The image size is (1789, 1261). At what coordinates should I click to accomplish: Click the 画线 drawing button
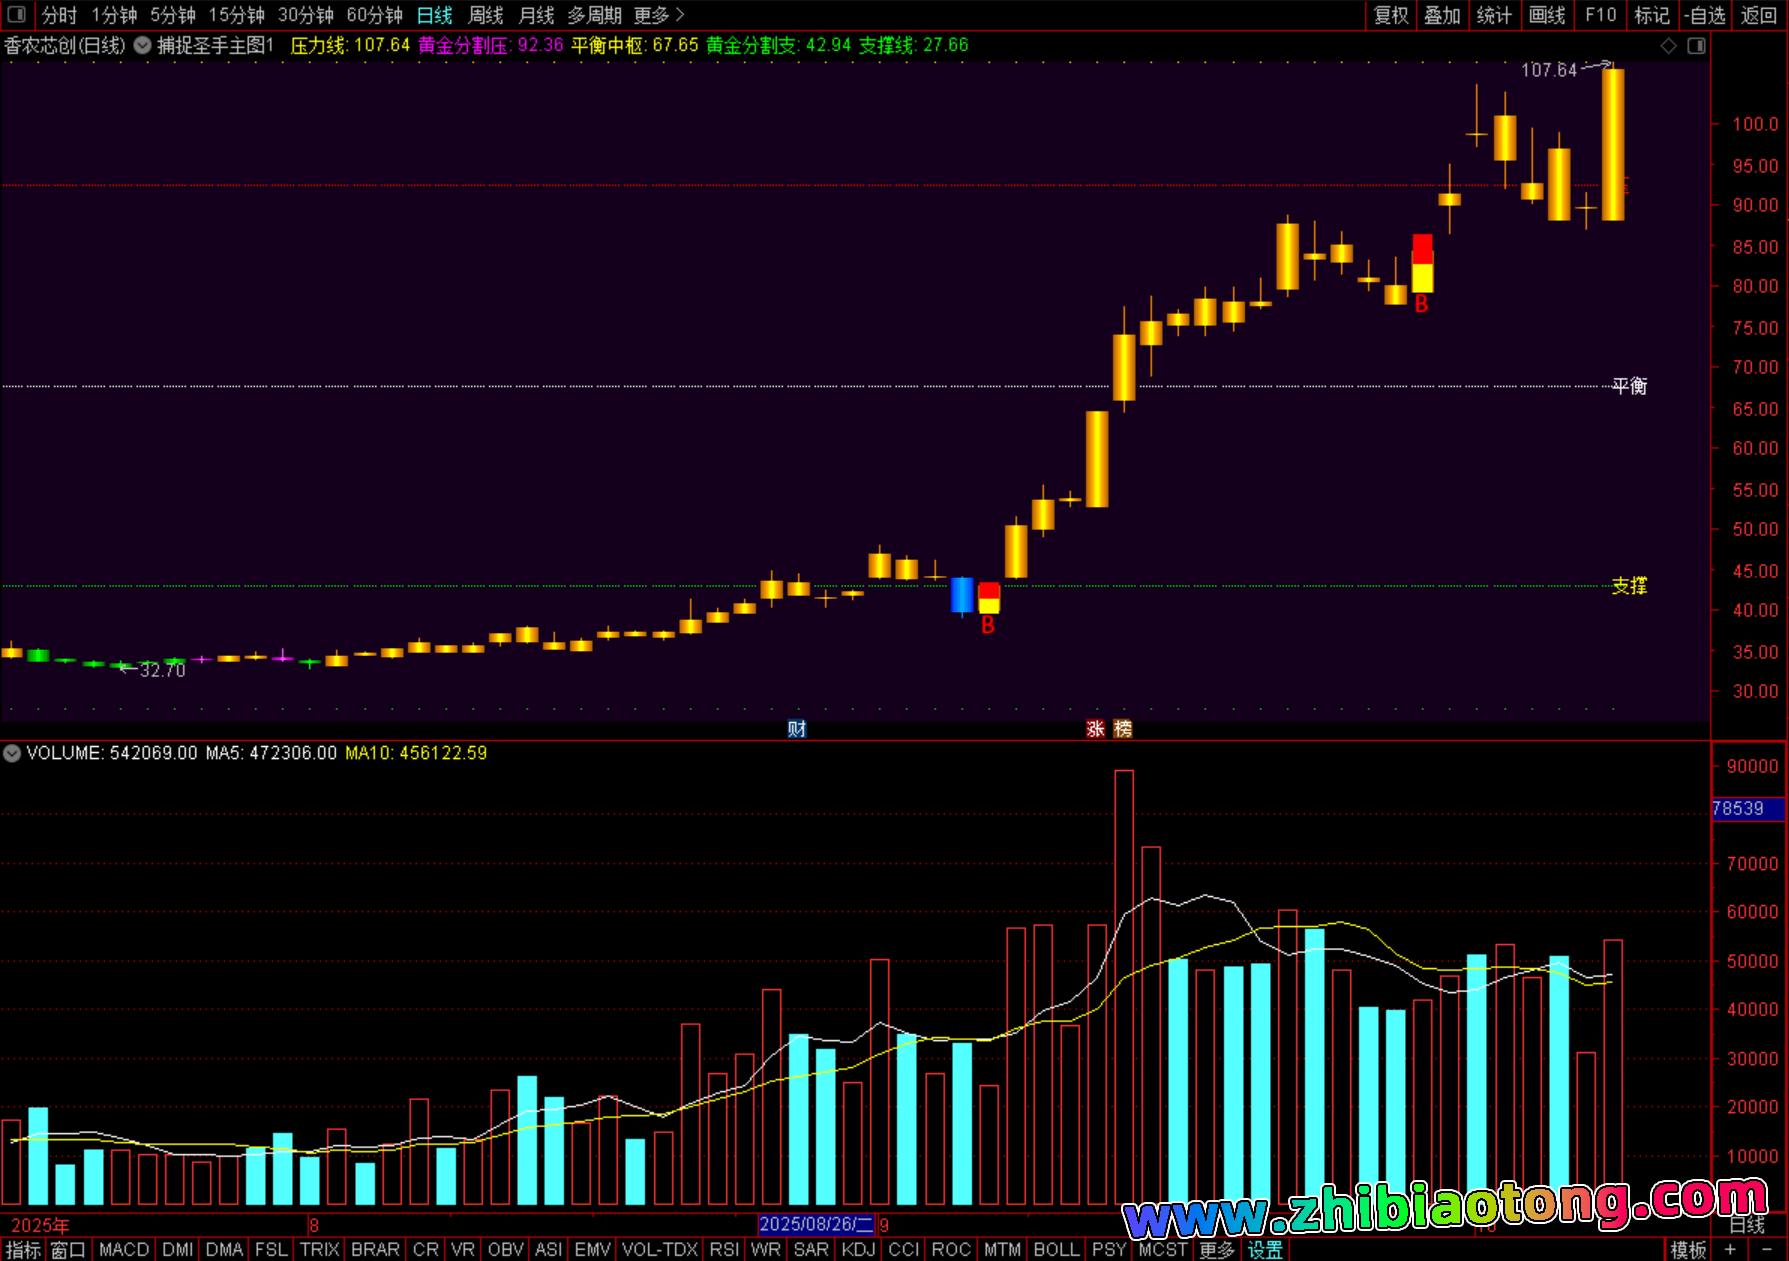click(x=1547, y=15)
